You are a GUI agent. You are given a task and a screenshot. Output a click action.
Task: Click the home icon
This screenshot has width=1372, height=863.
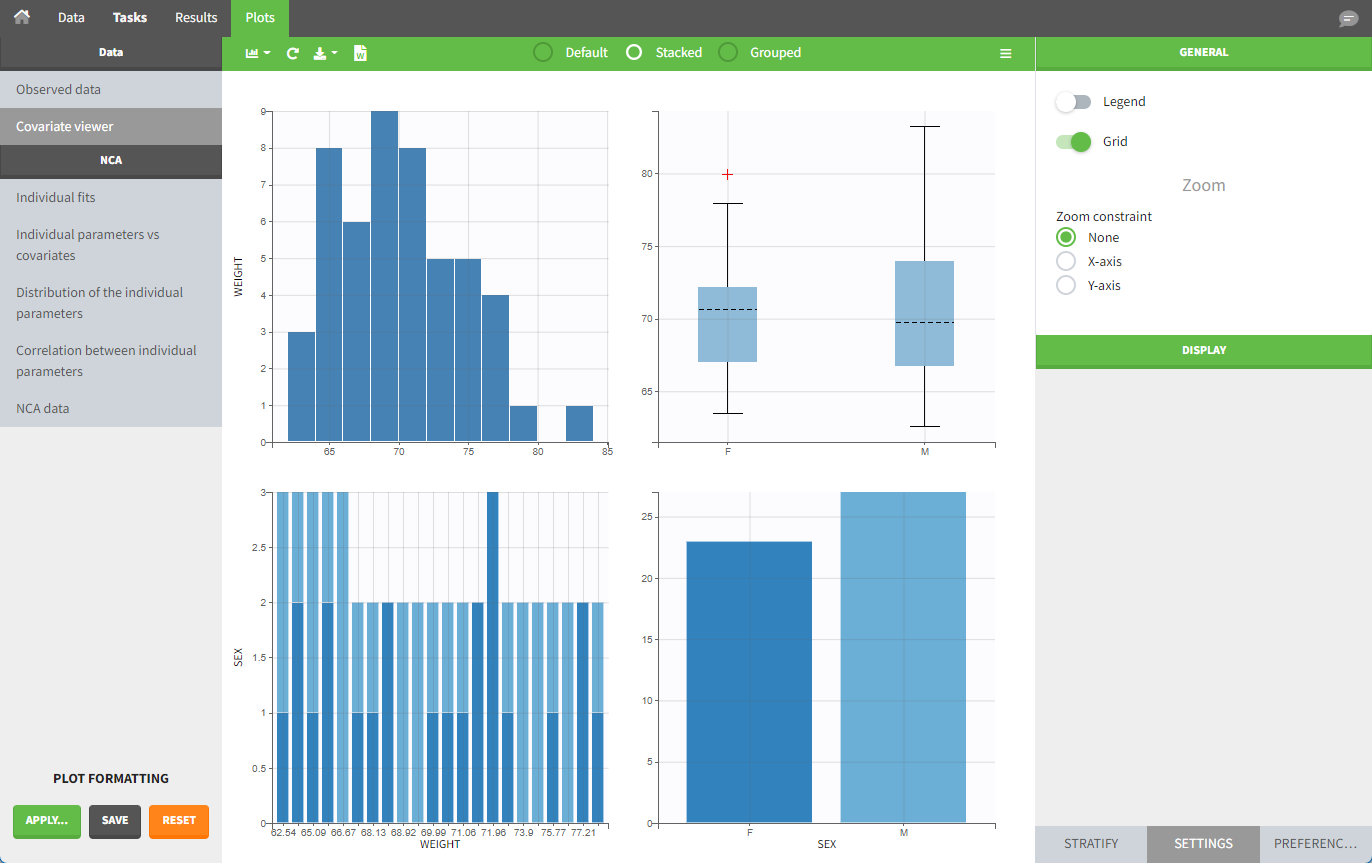(21, 17)
